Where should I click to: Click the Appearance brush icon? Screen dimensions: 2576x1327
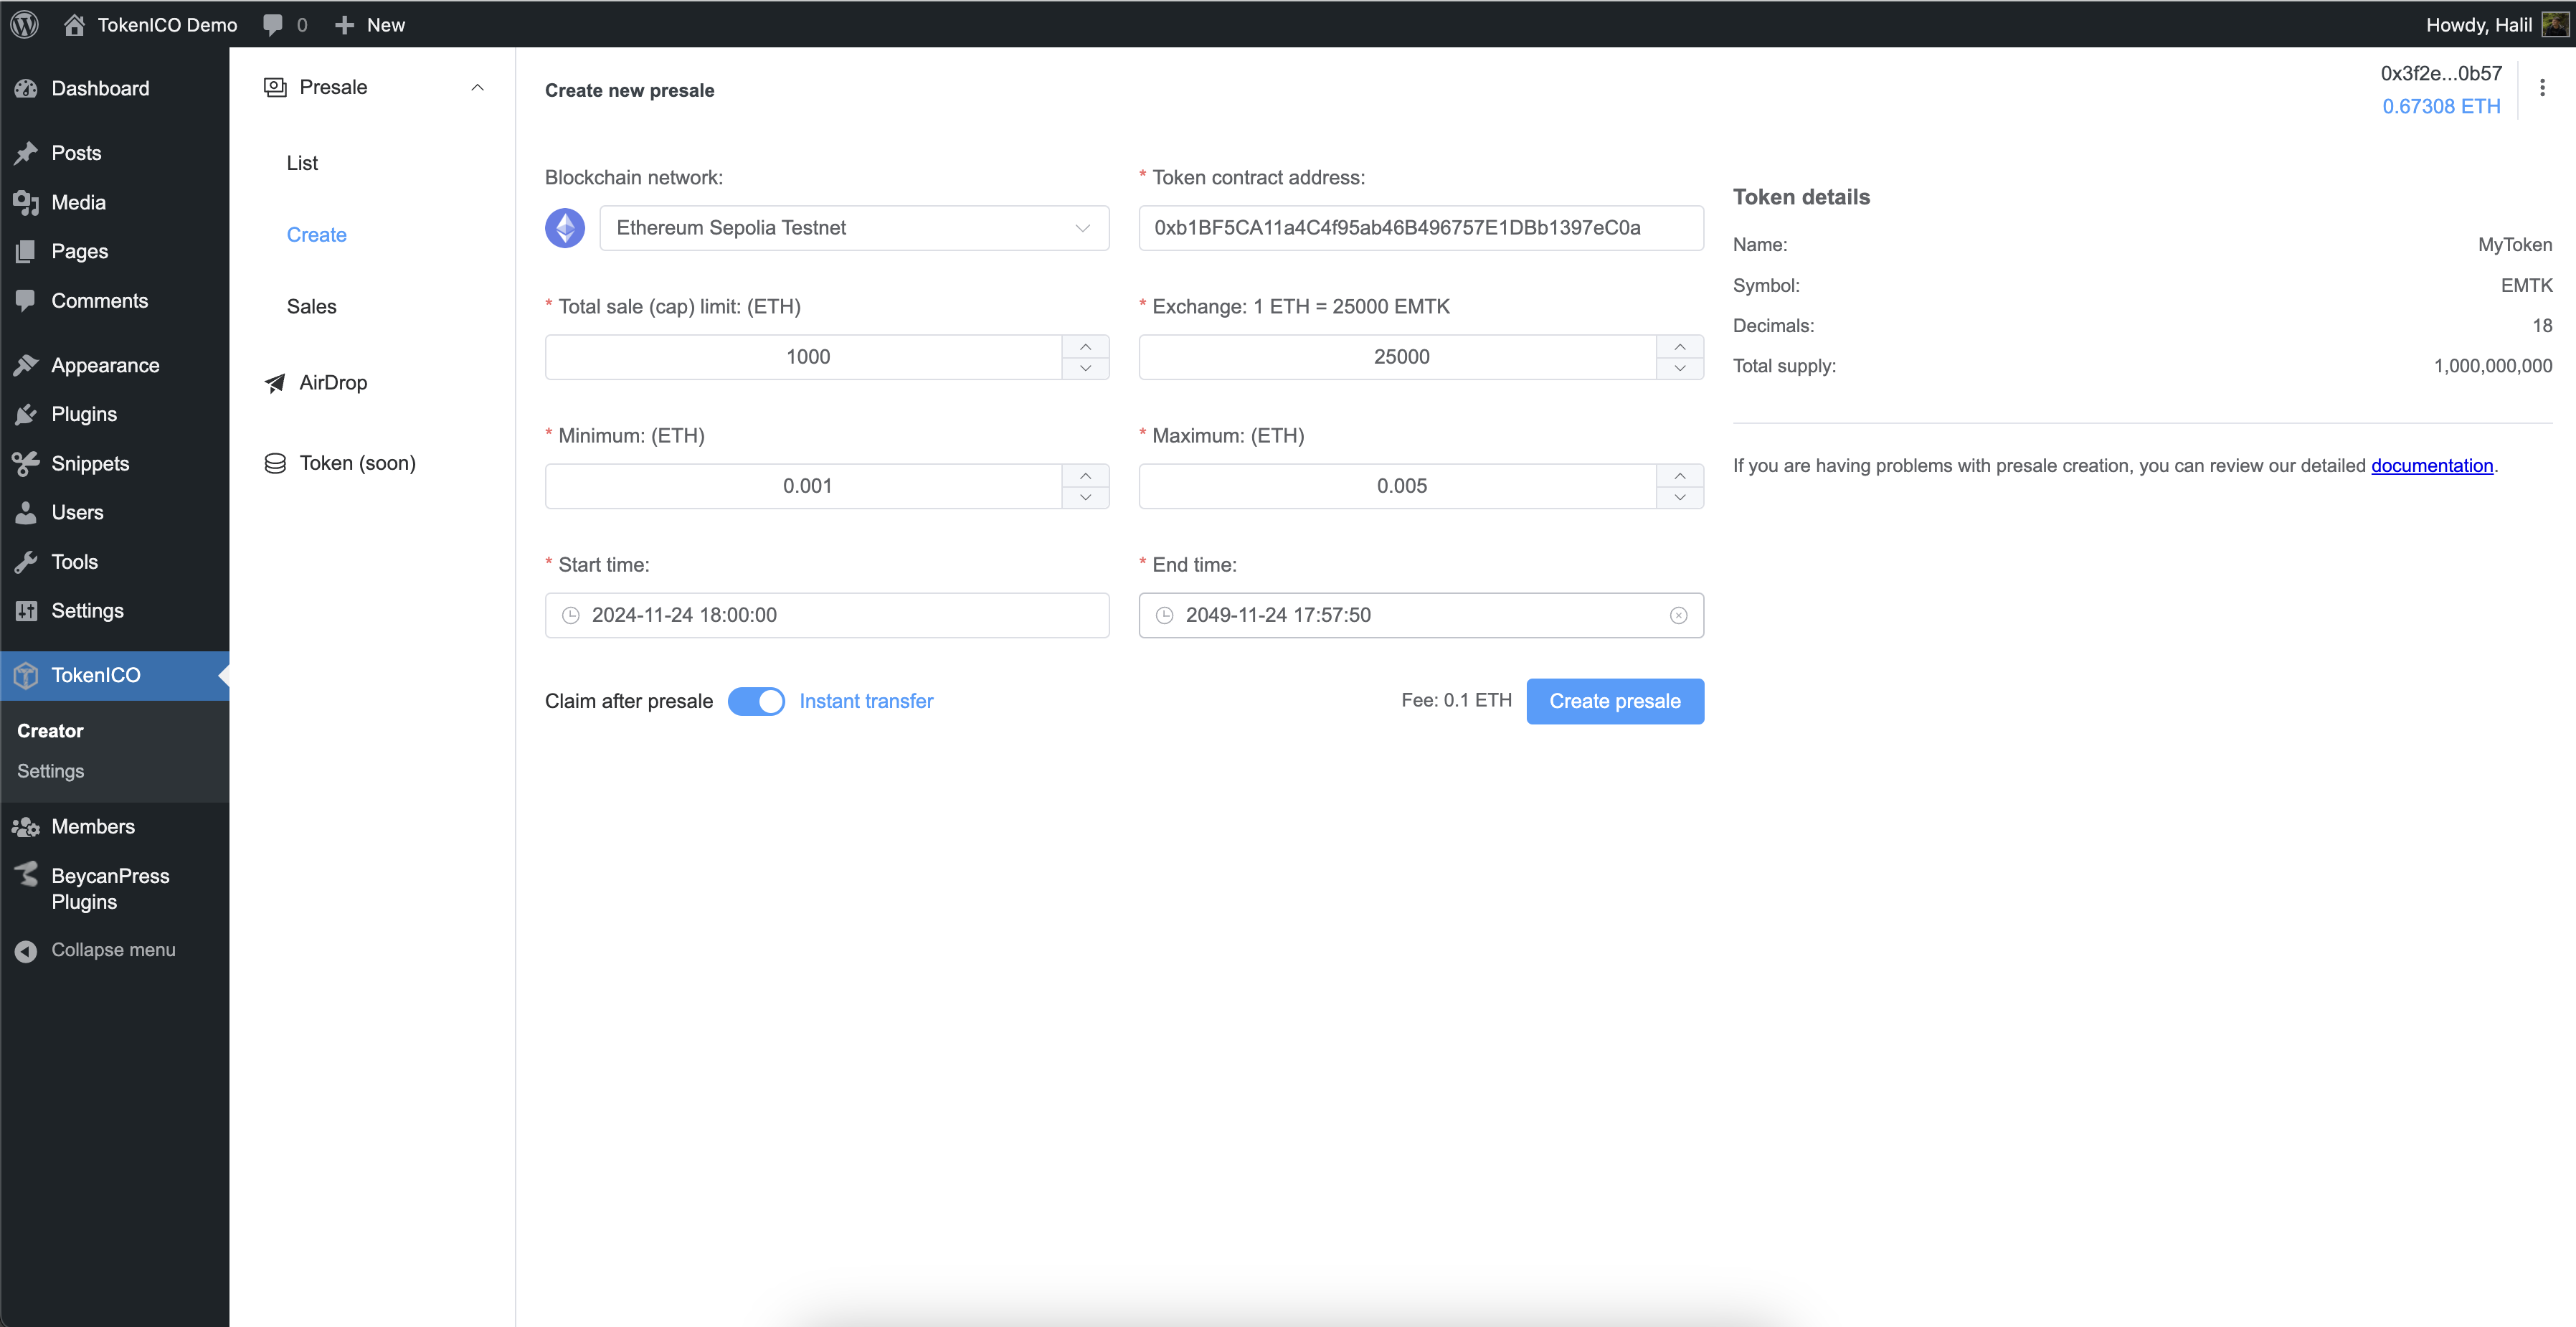(26, 365)
